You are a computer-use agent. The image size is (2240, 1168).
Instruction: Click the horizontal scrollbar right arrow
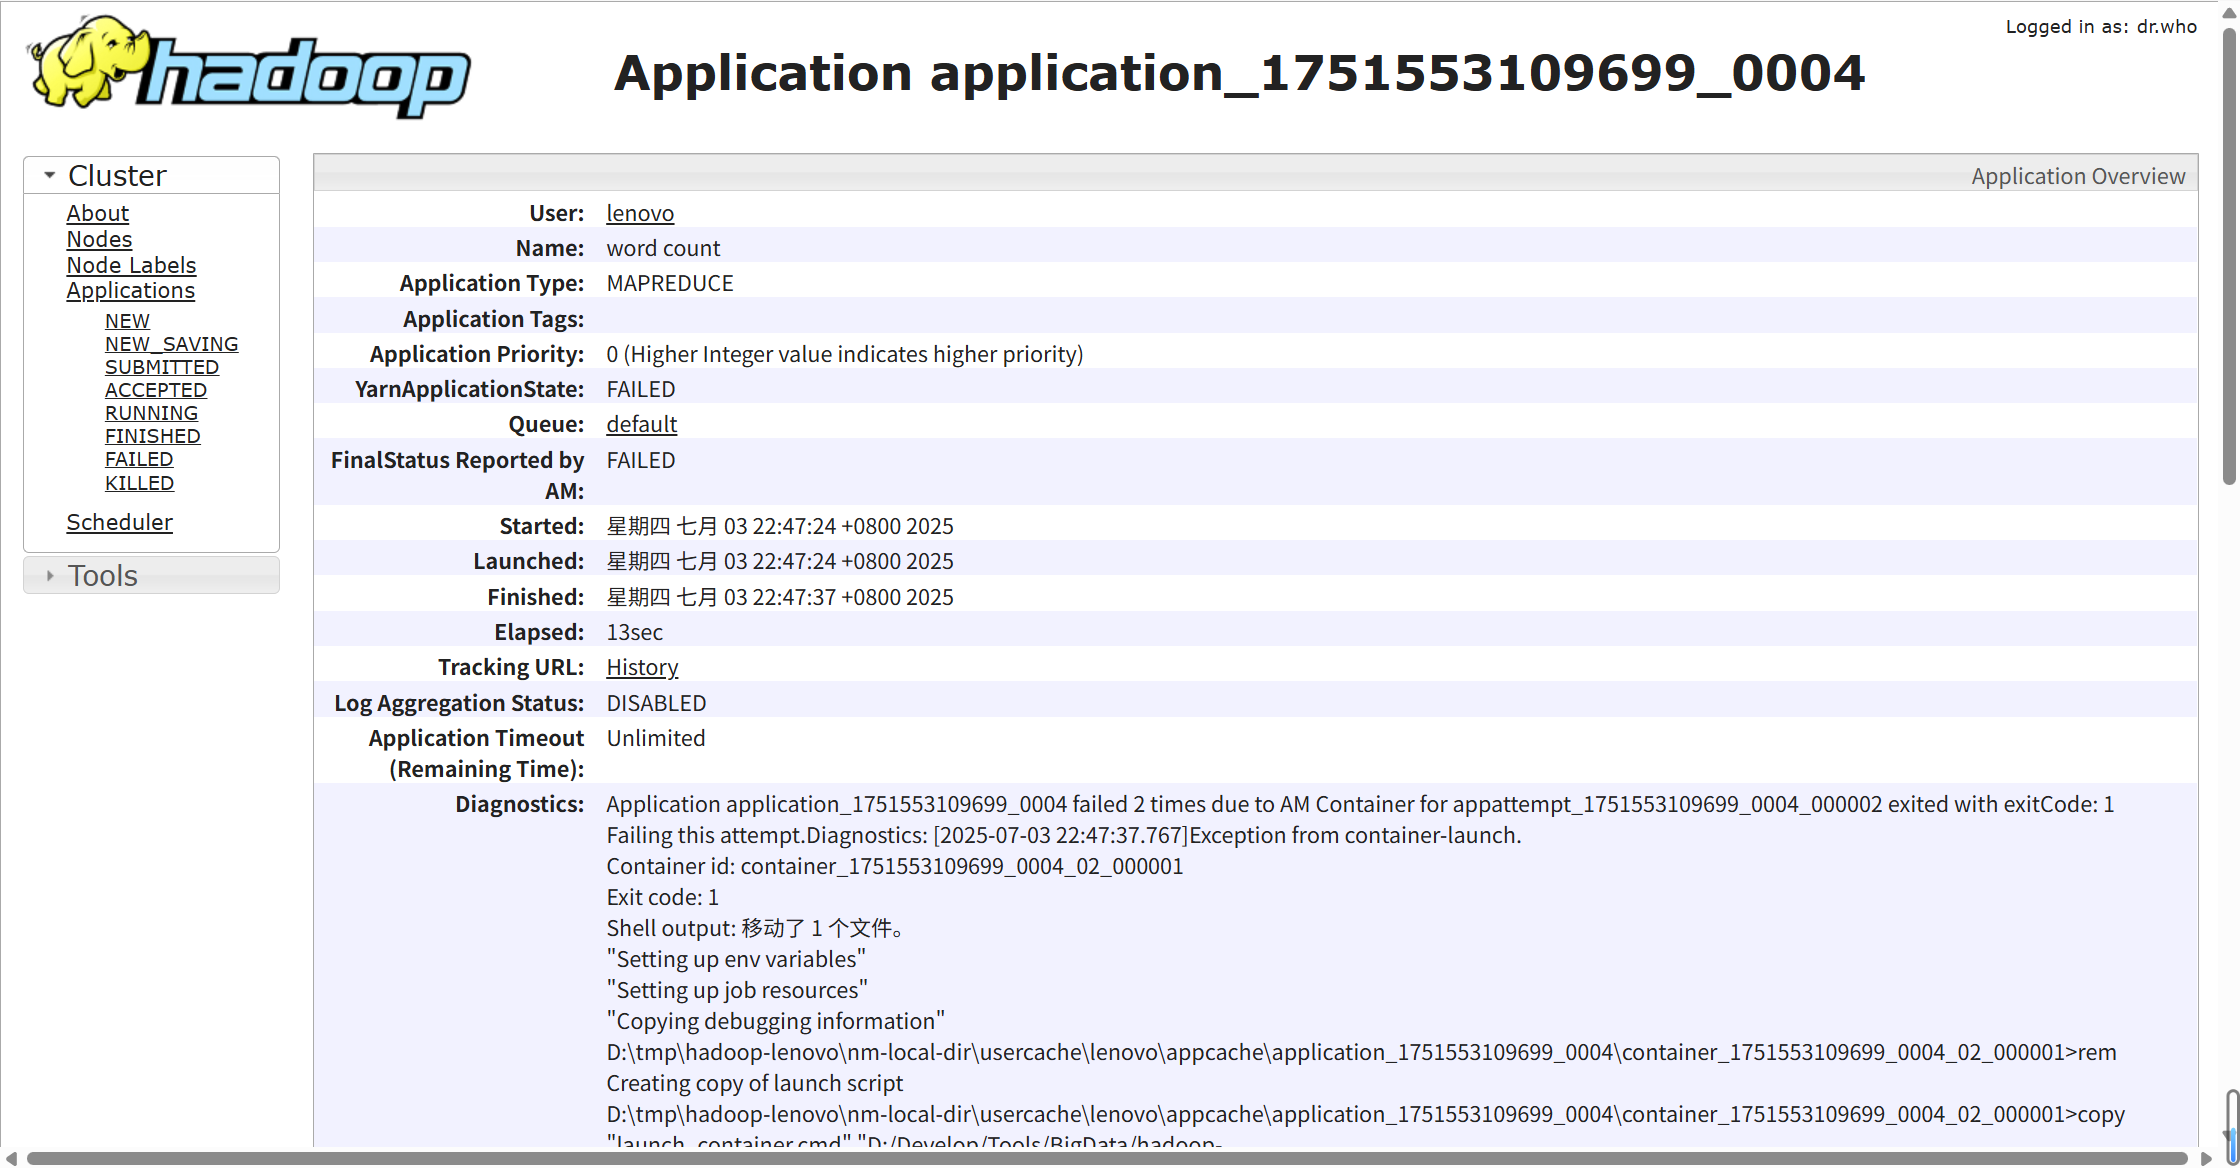pos(2206,1158)
